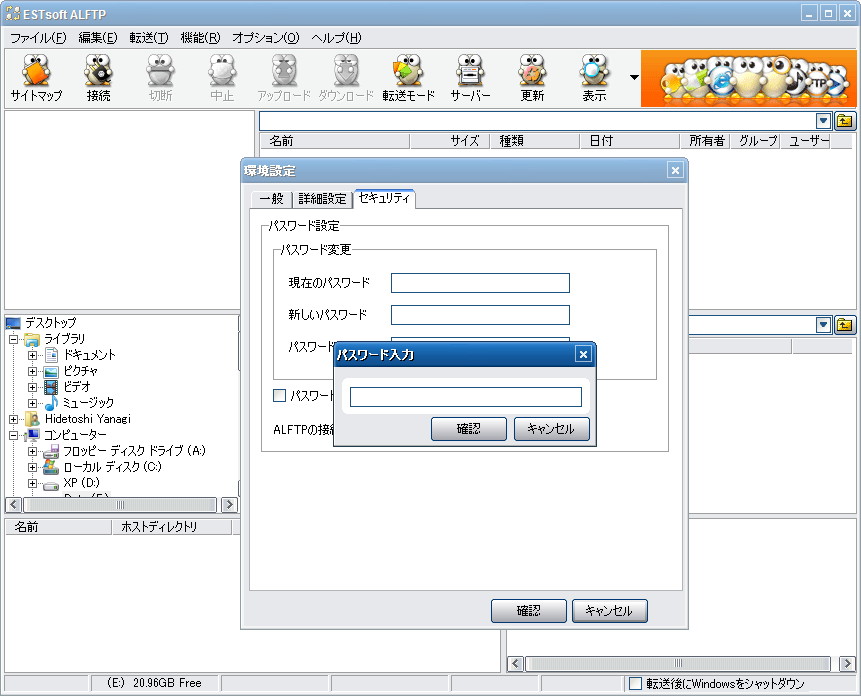Screen dimensions: 861x696
Task: Open the dropdown arrow beside 表示
Action: click(x=633, y=77)
